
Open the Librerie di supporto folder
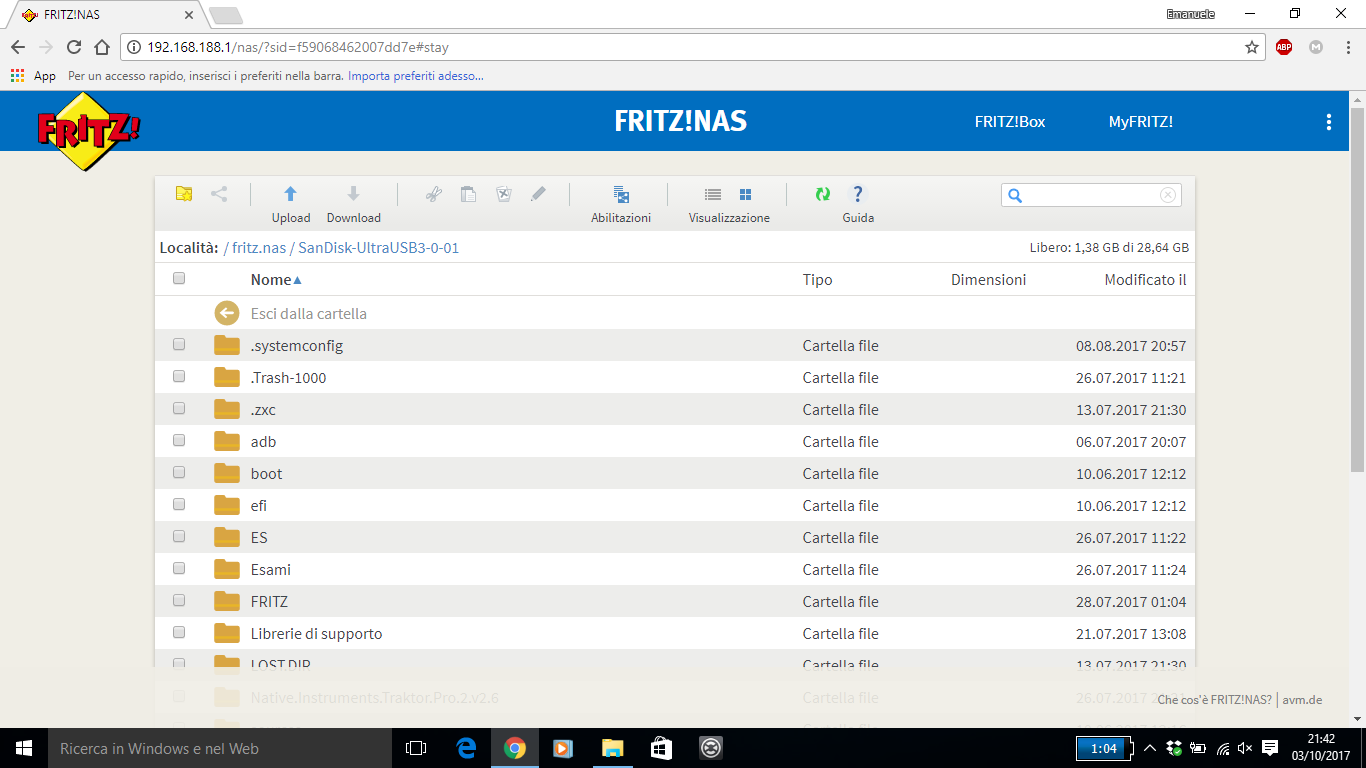(316, 634)
